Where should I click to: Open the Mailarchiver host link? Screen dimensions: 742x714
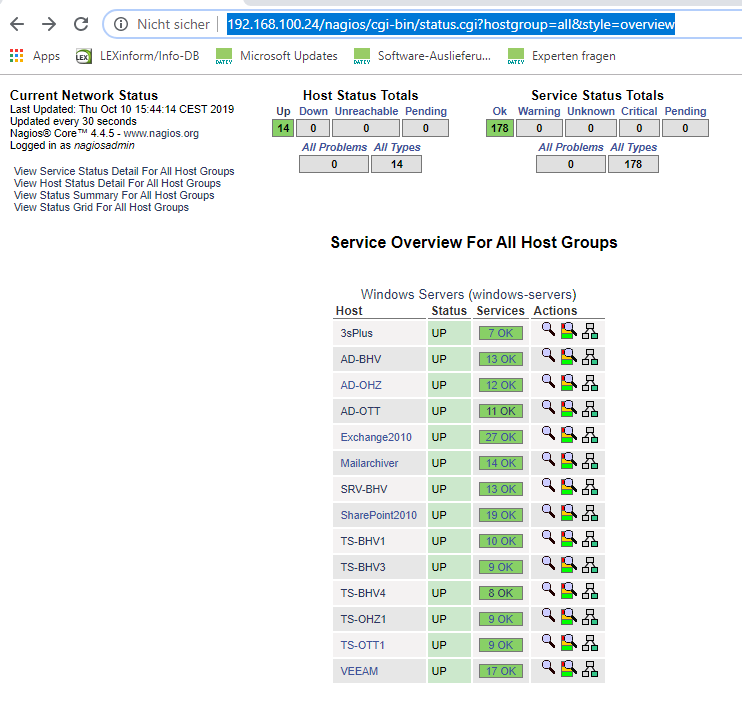[369, 463]
